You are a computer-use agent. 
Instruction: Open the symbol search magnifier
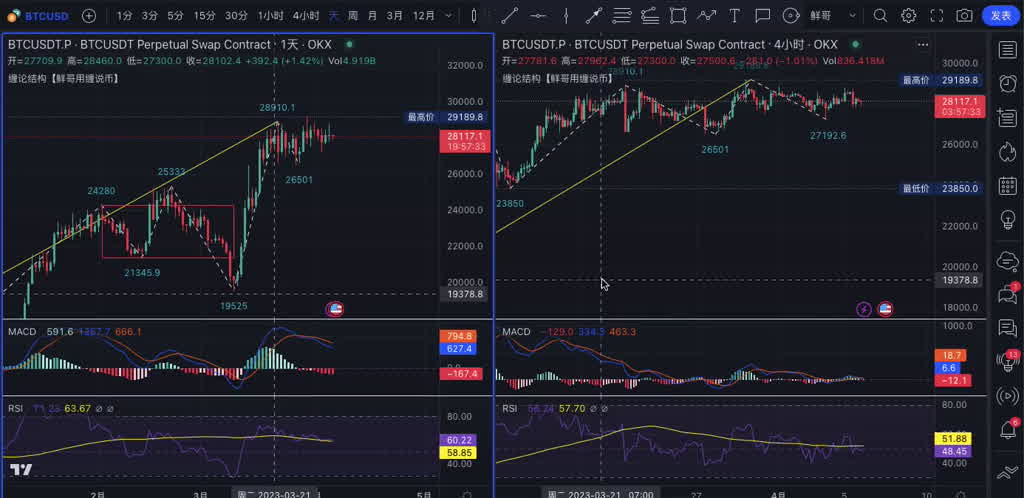tap(880, 16)
